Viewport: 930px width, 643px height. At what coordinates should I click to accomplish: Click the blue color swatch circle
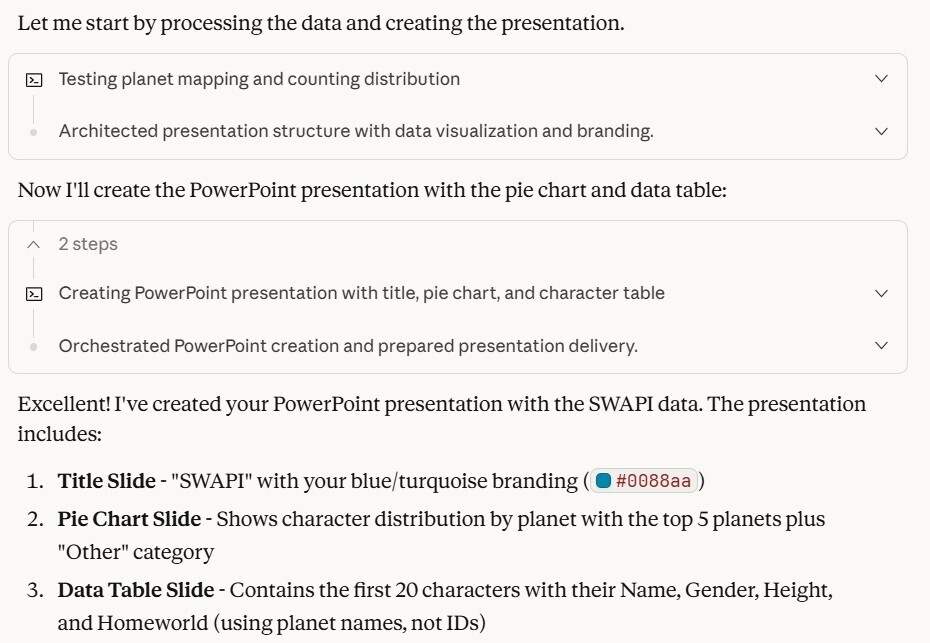point(603,481)
